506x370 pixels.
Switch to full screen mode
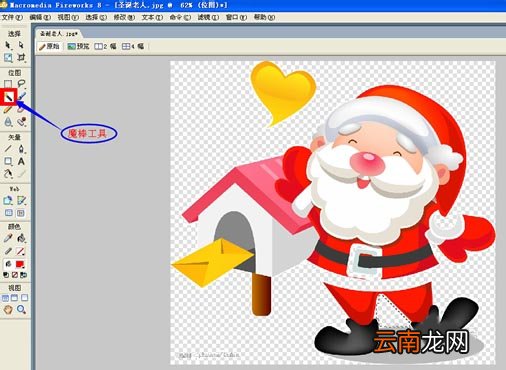click(x=24, y=298)
